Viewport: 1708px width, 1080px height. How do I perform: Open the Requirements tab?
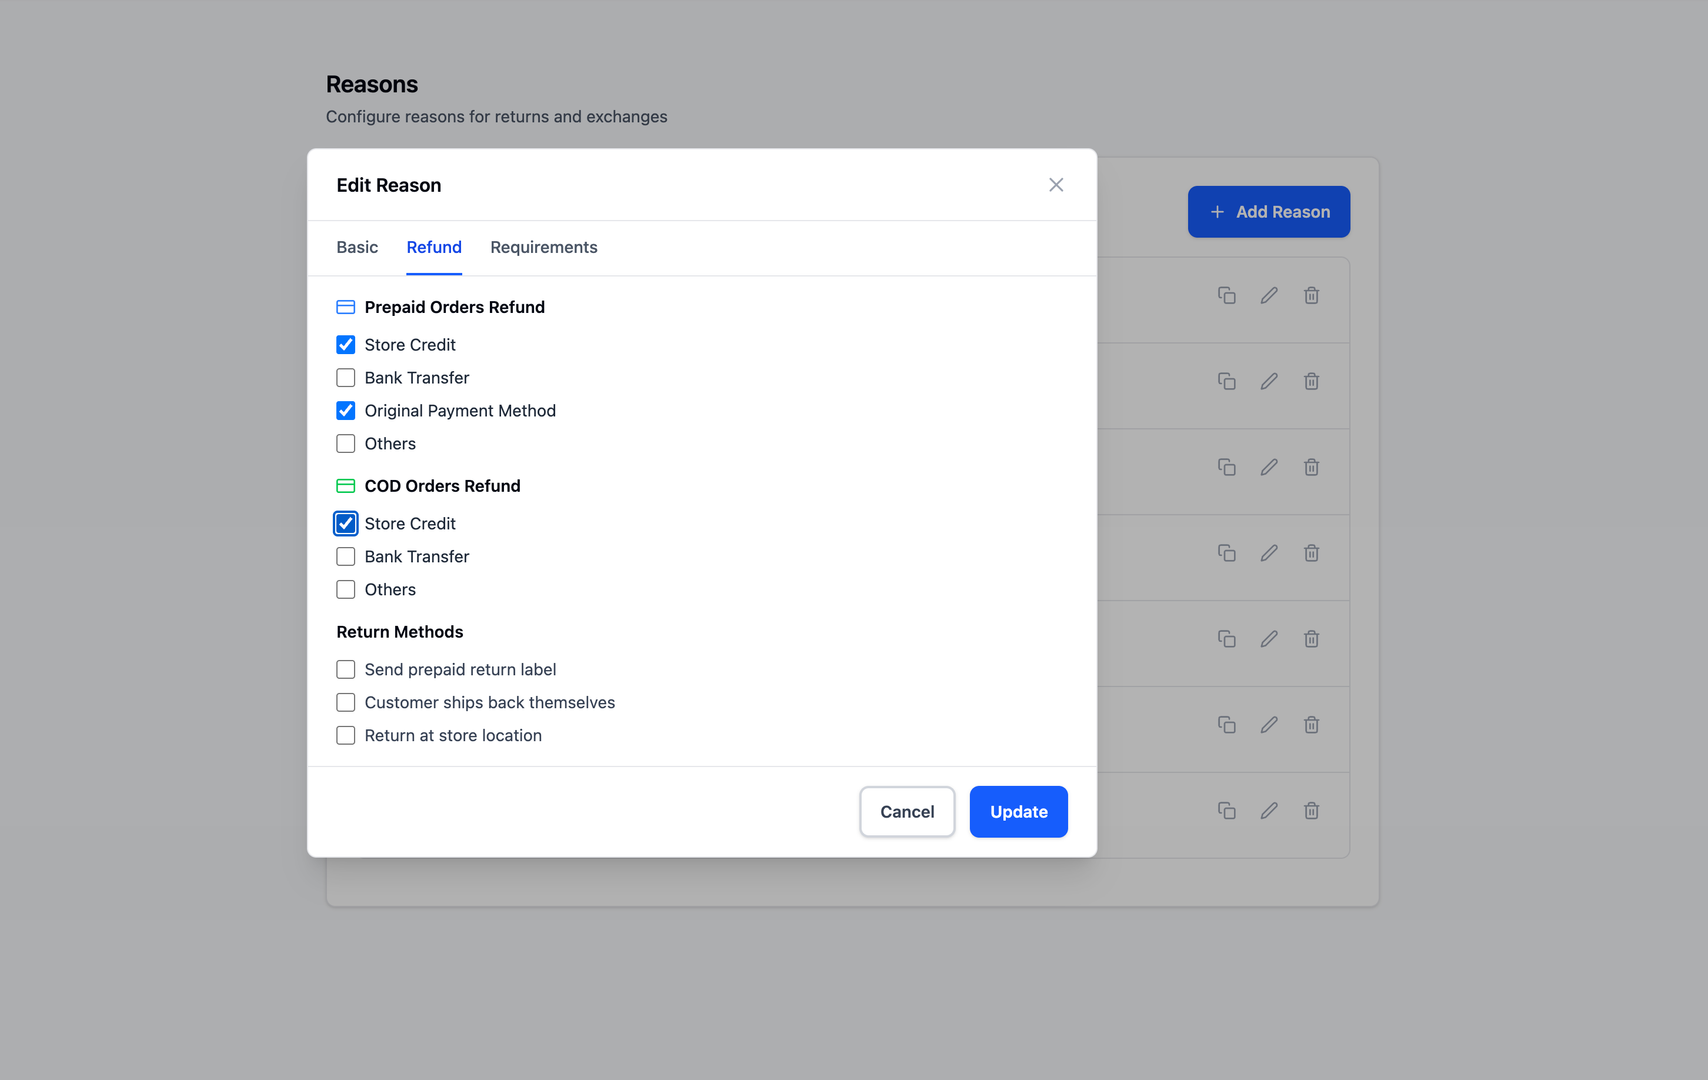click(x=543, y=247)
